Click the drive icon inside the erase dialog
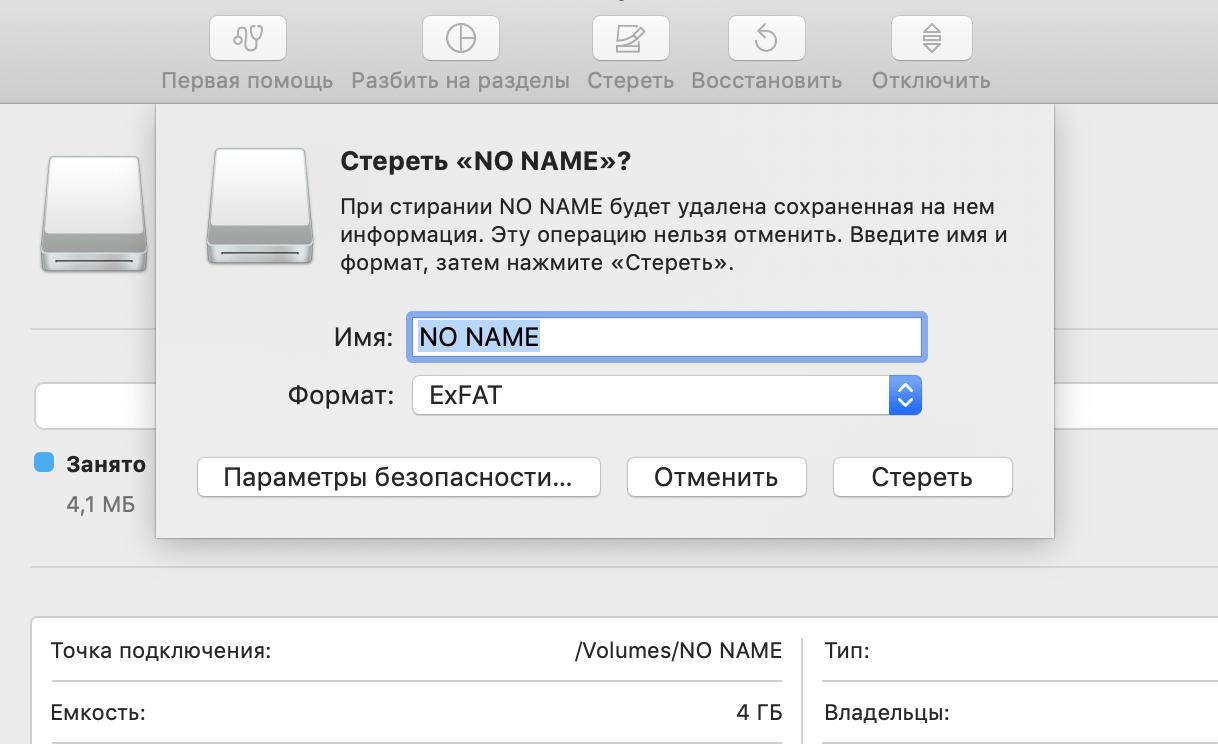The image size is (1218, 744). pyautogui.click(x=257, y=207)
